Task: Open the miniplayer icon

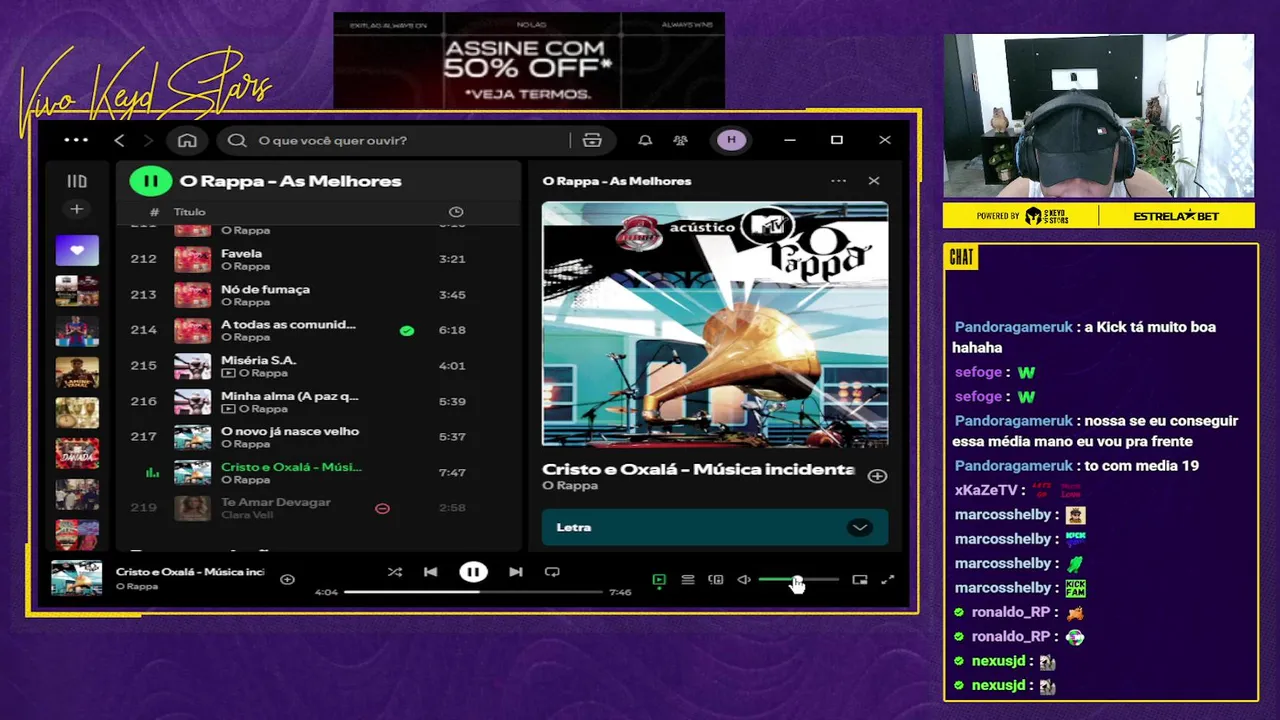Action: point(859,580)
